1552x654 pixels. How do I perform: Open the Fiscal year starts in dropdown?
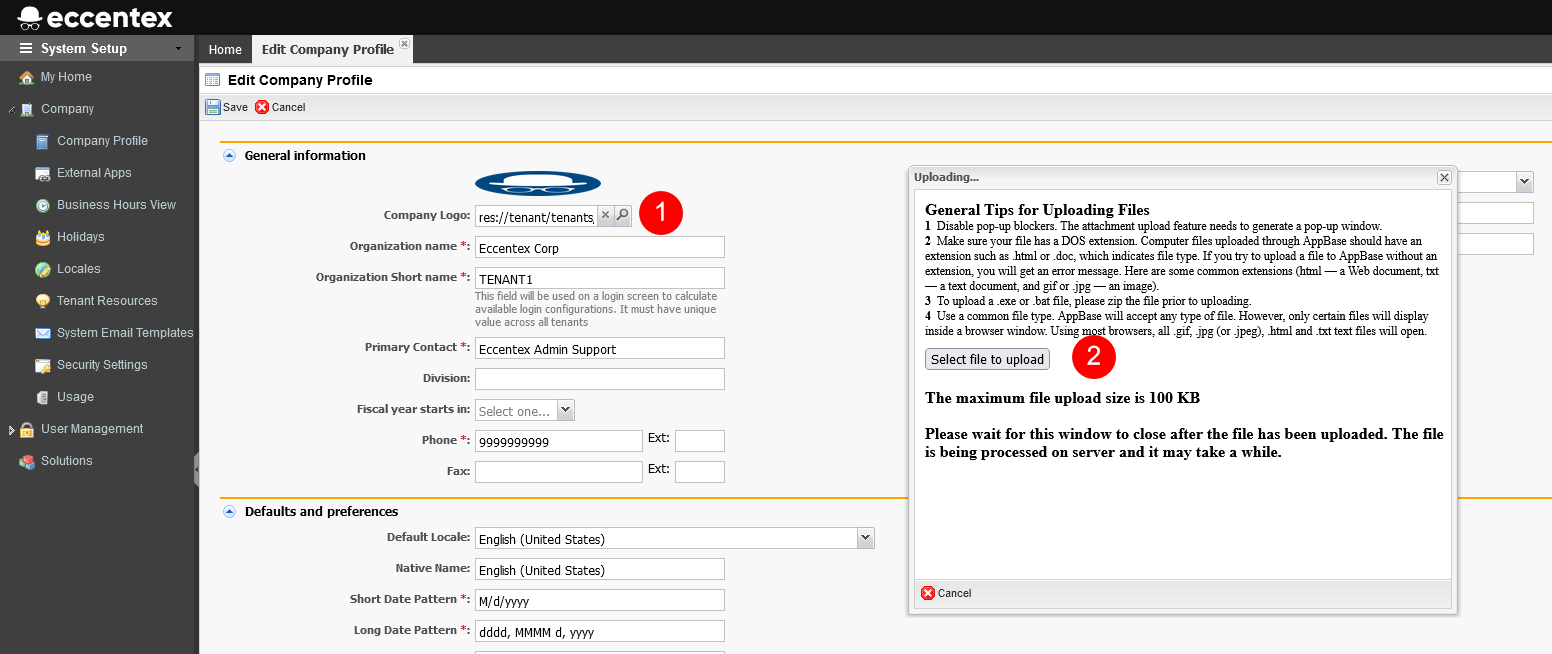(x=565, y=410)
